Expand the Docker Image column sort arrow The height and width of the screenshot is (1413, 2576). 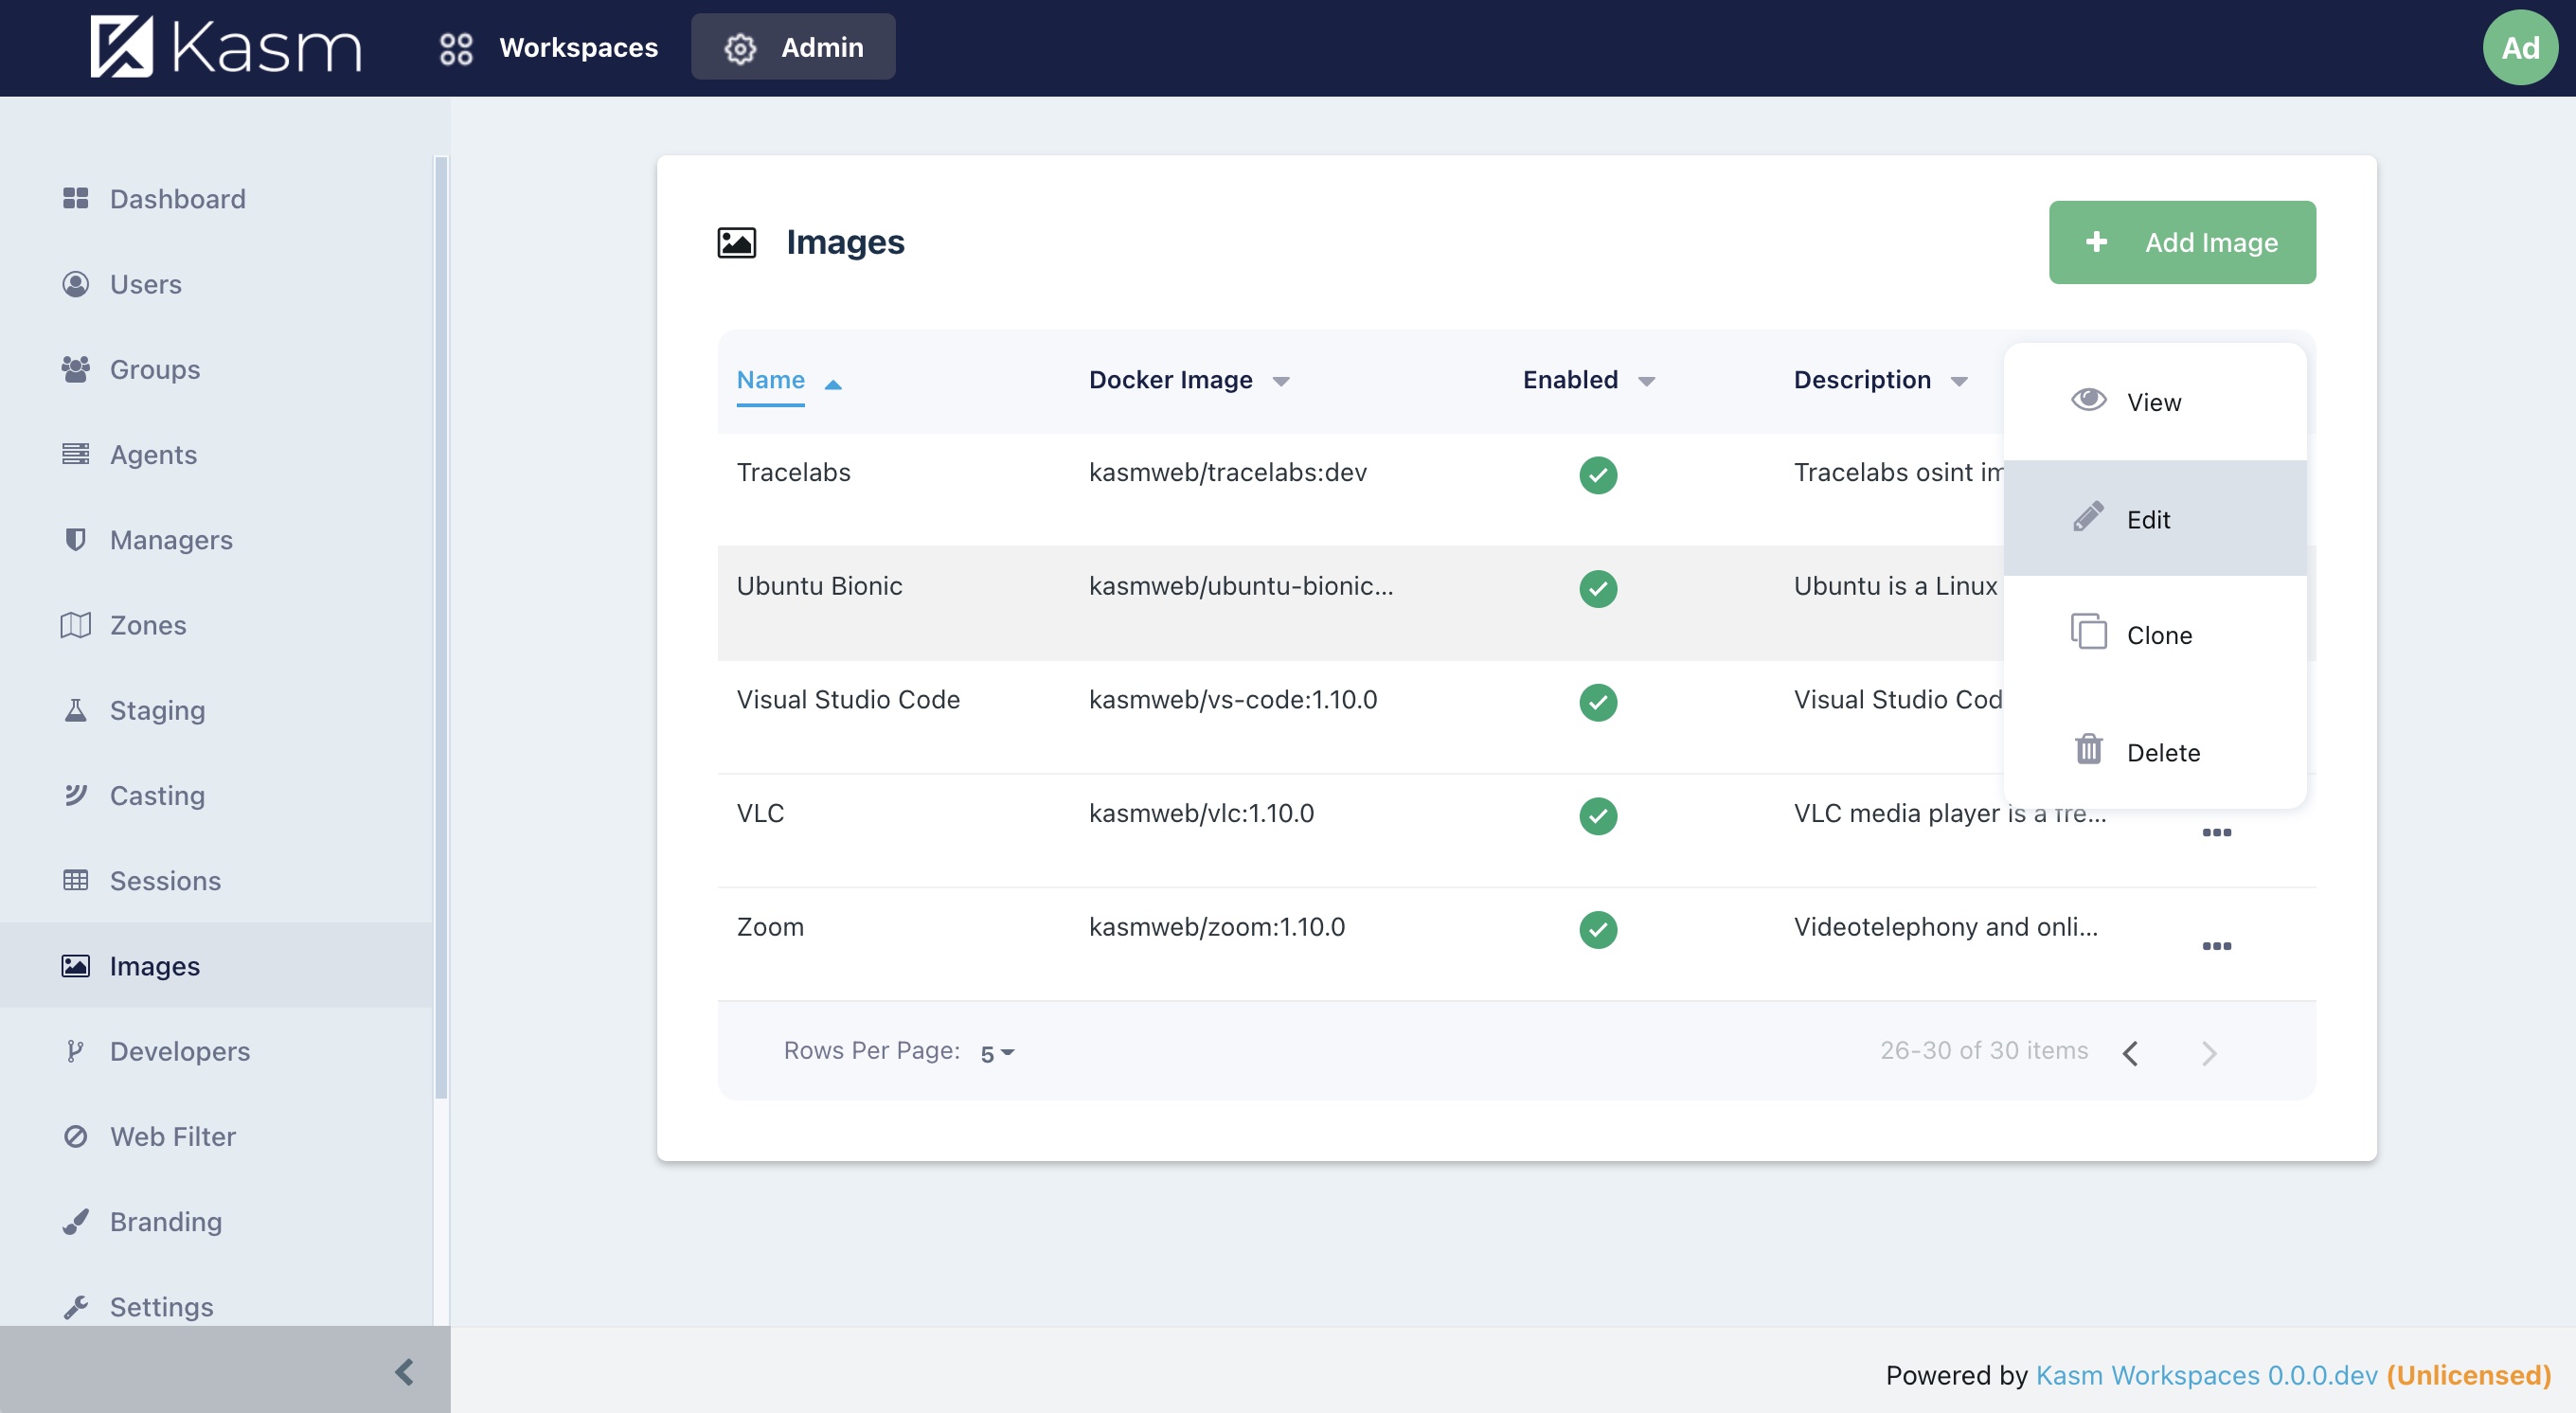pos(1280,381)
